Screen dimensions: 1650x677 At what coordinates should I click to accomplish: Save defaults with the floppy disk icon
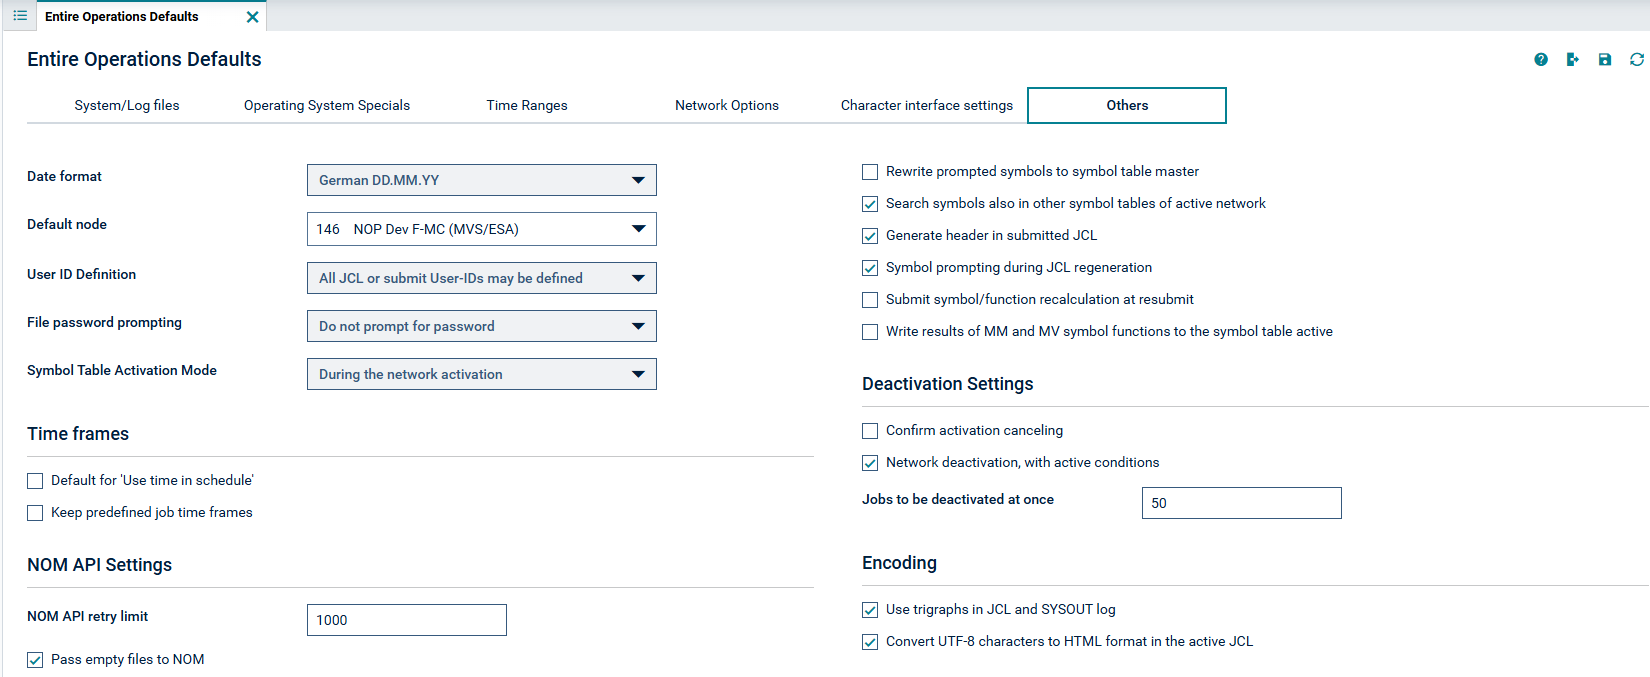1605,60
